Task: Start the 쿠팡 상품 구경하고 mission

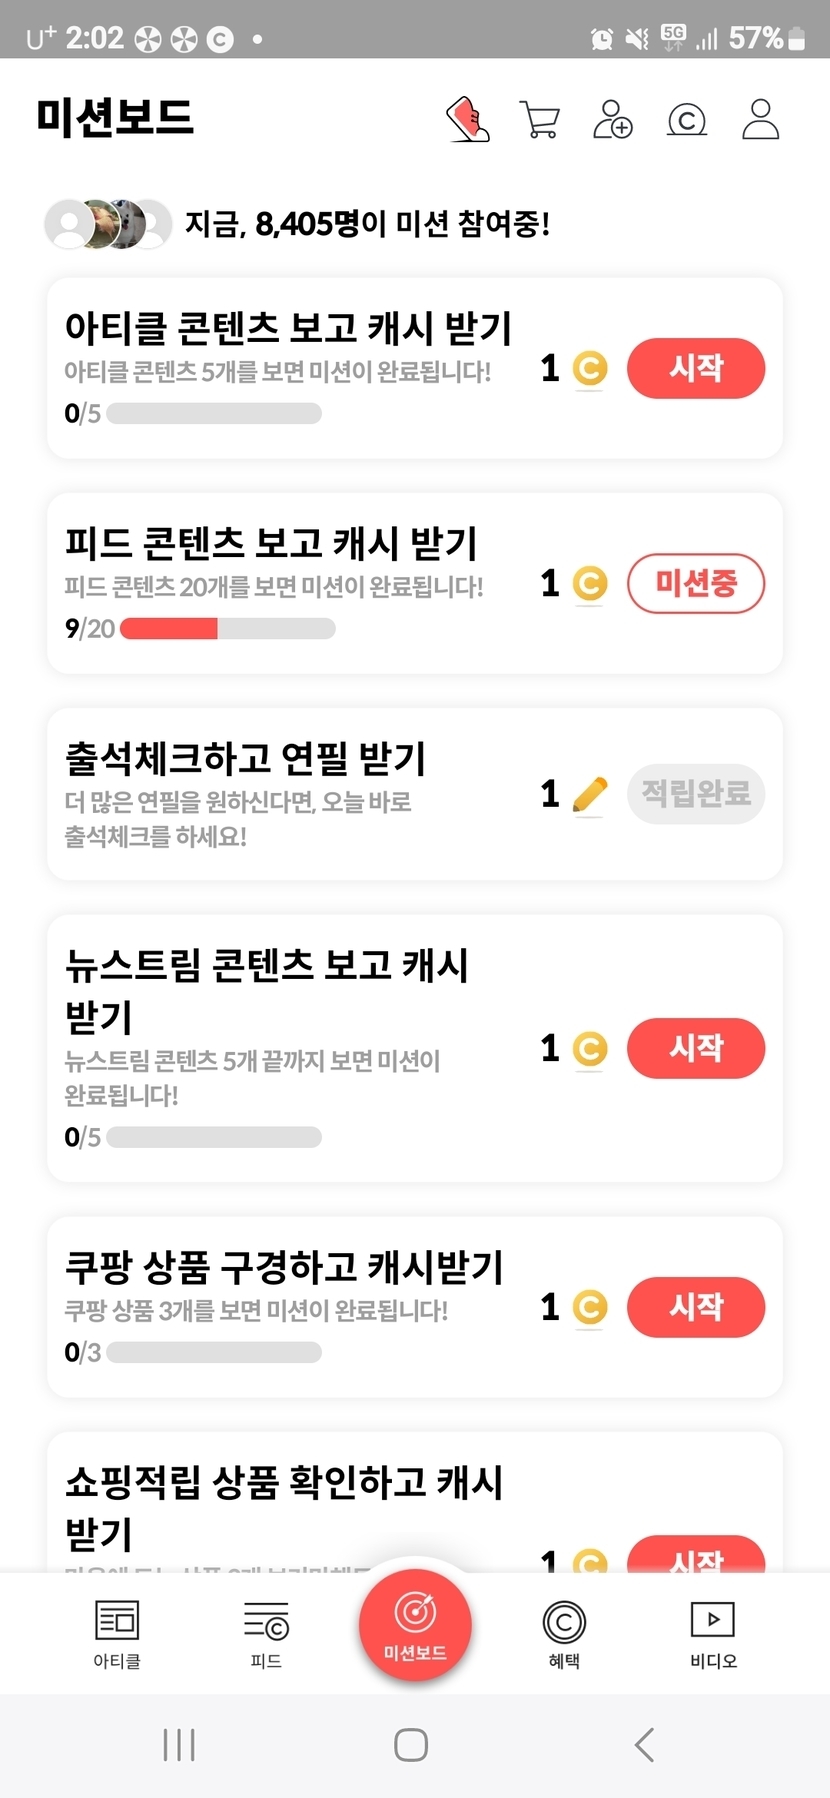Action: tap(696, 1307)
